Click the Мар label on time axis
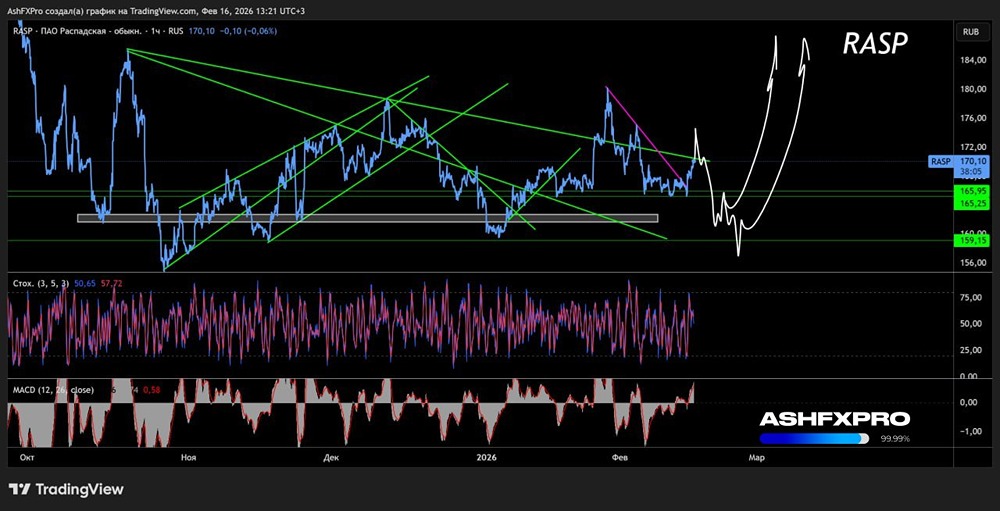 (756, 457)
